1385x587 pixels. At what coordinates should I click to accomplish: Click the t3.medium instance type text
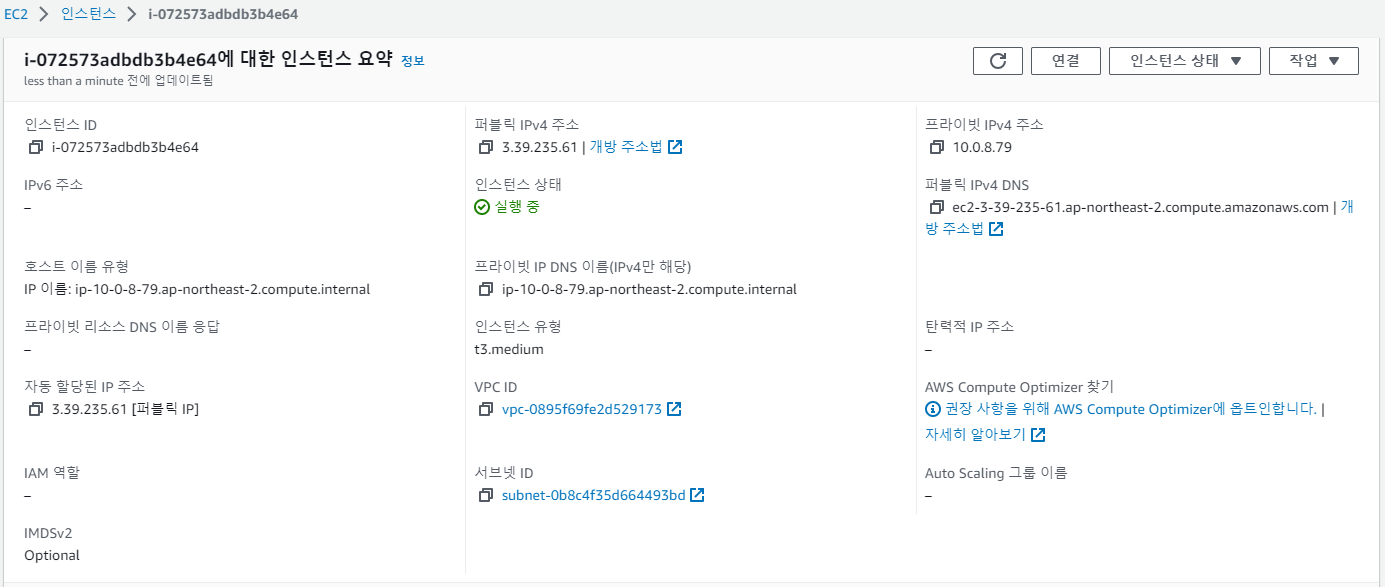510,350
